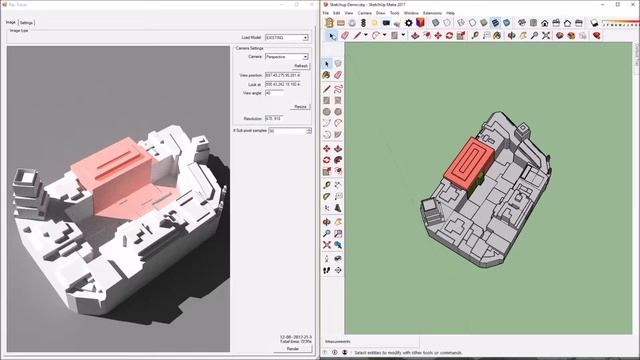Pick the Zoom magnifier in left palette
Viewport: 640px width, 360px height.
click(327, 233)
